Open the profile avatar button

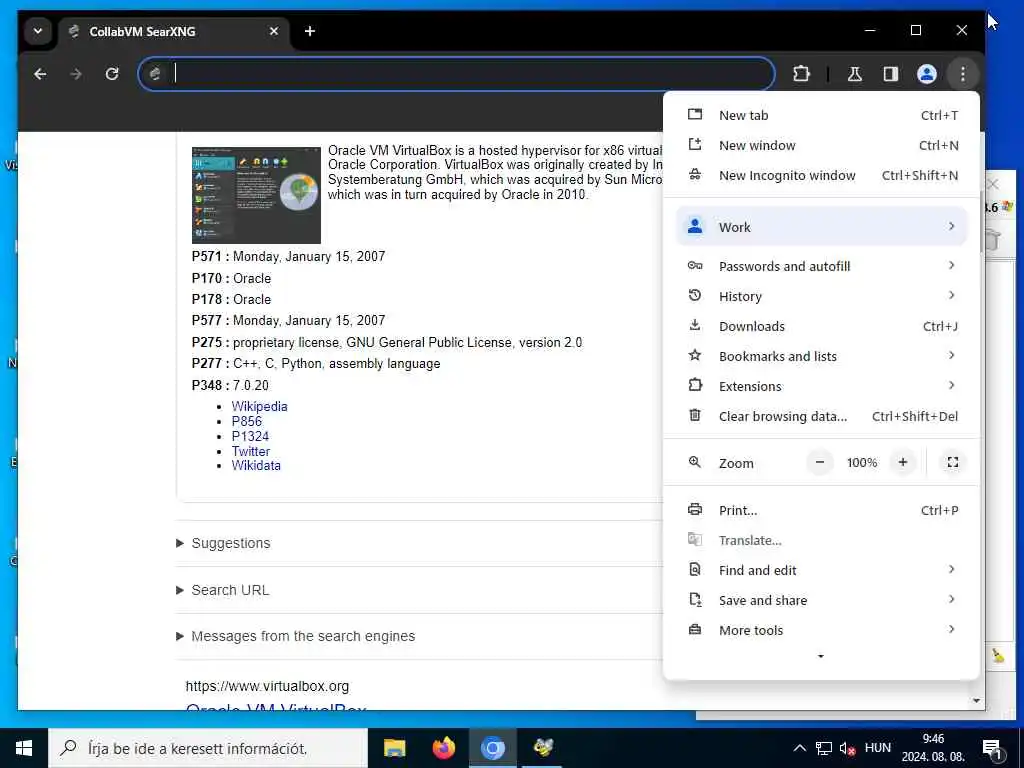tap(927, 74)
